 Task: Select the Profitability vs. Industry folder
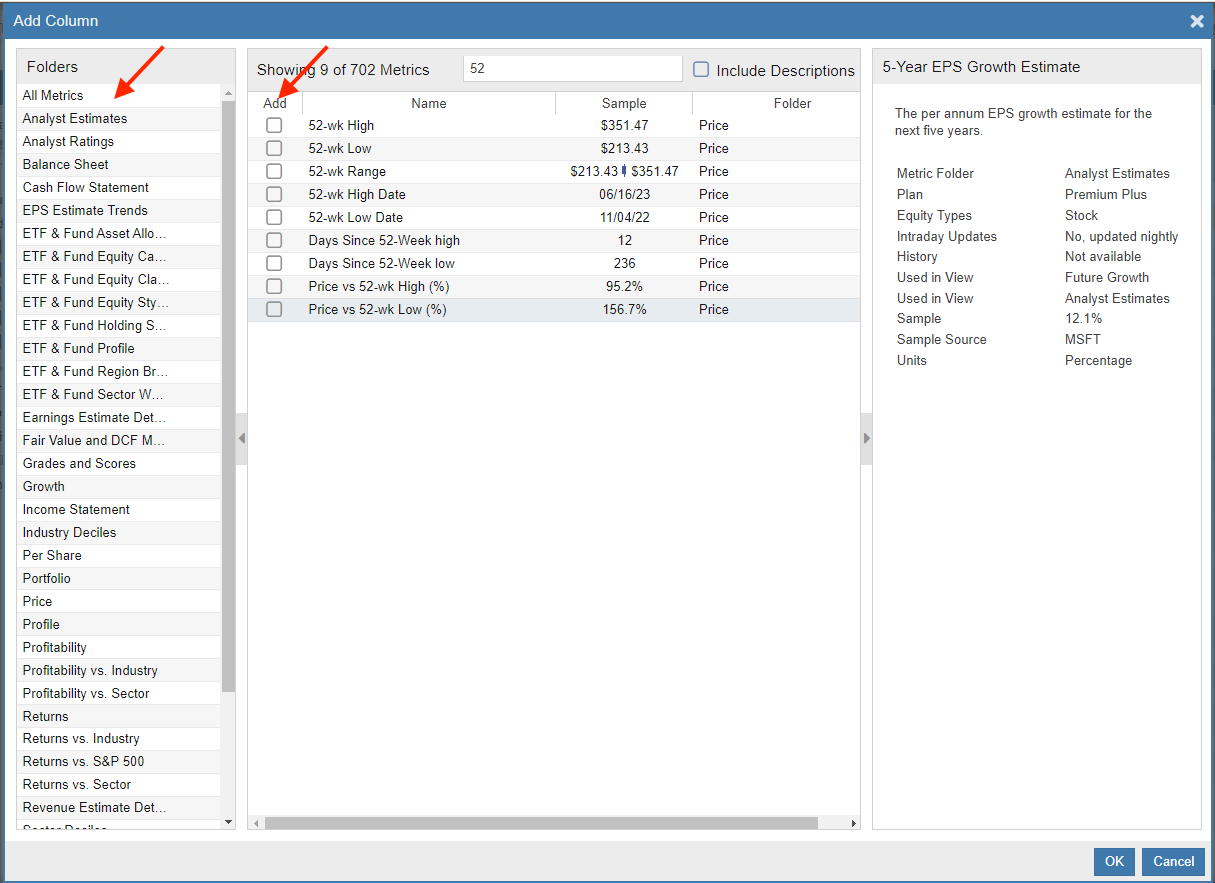point(90,671)
